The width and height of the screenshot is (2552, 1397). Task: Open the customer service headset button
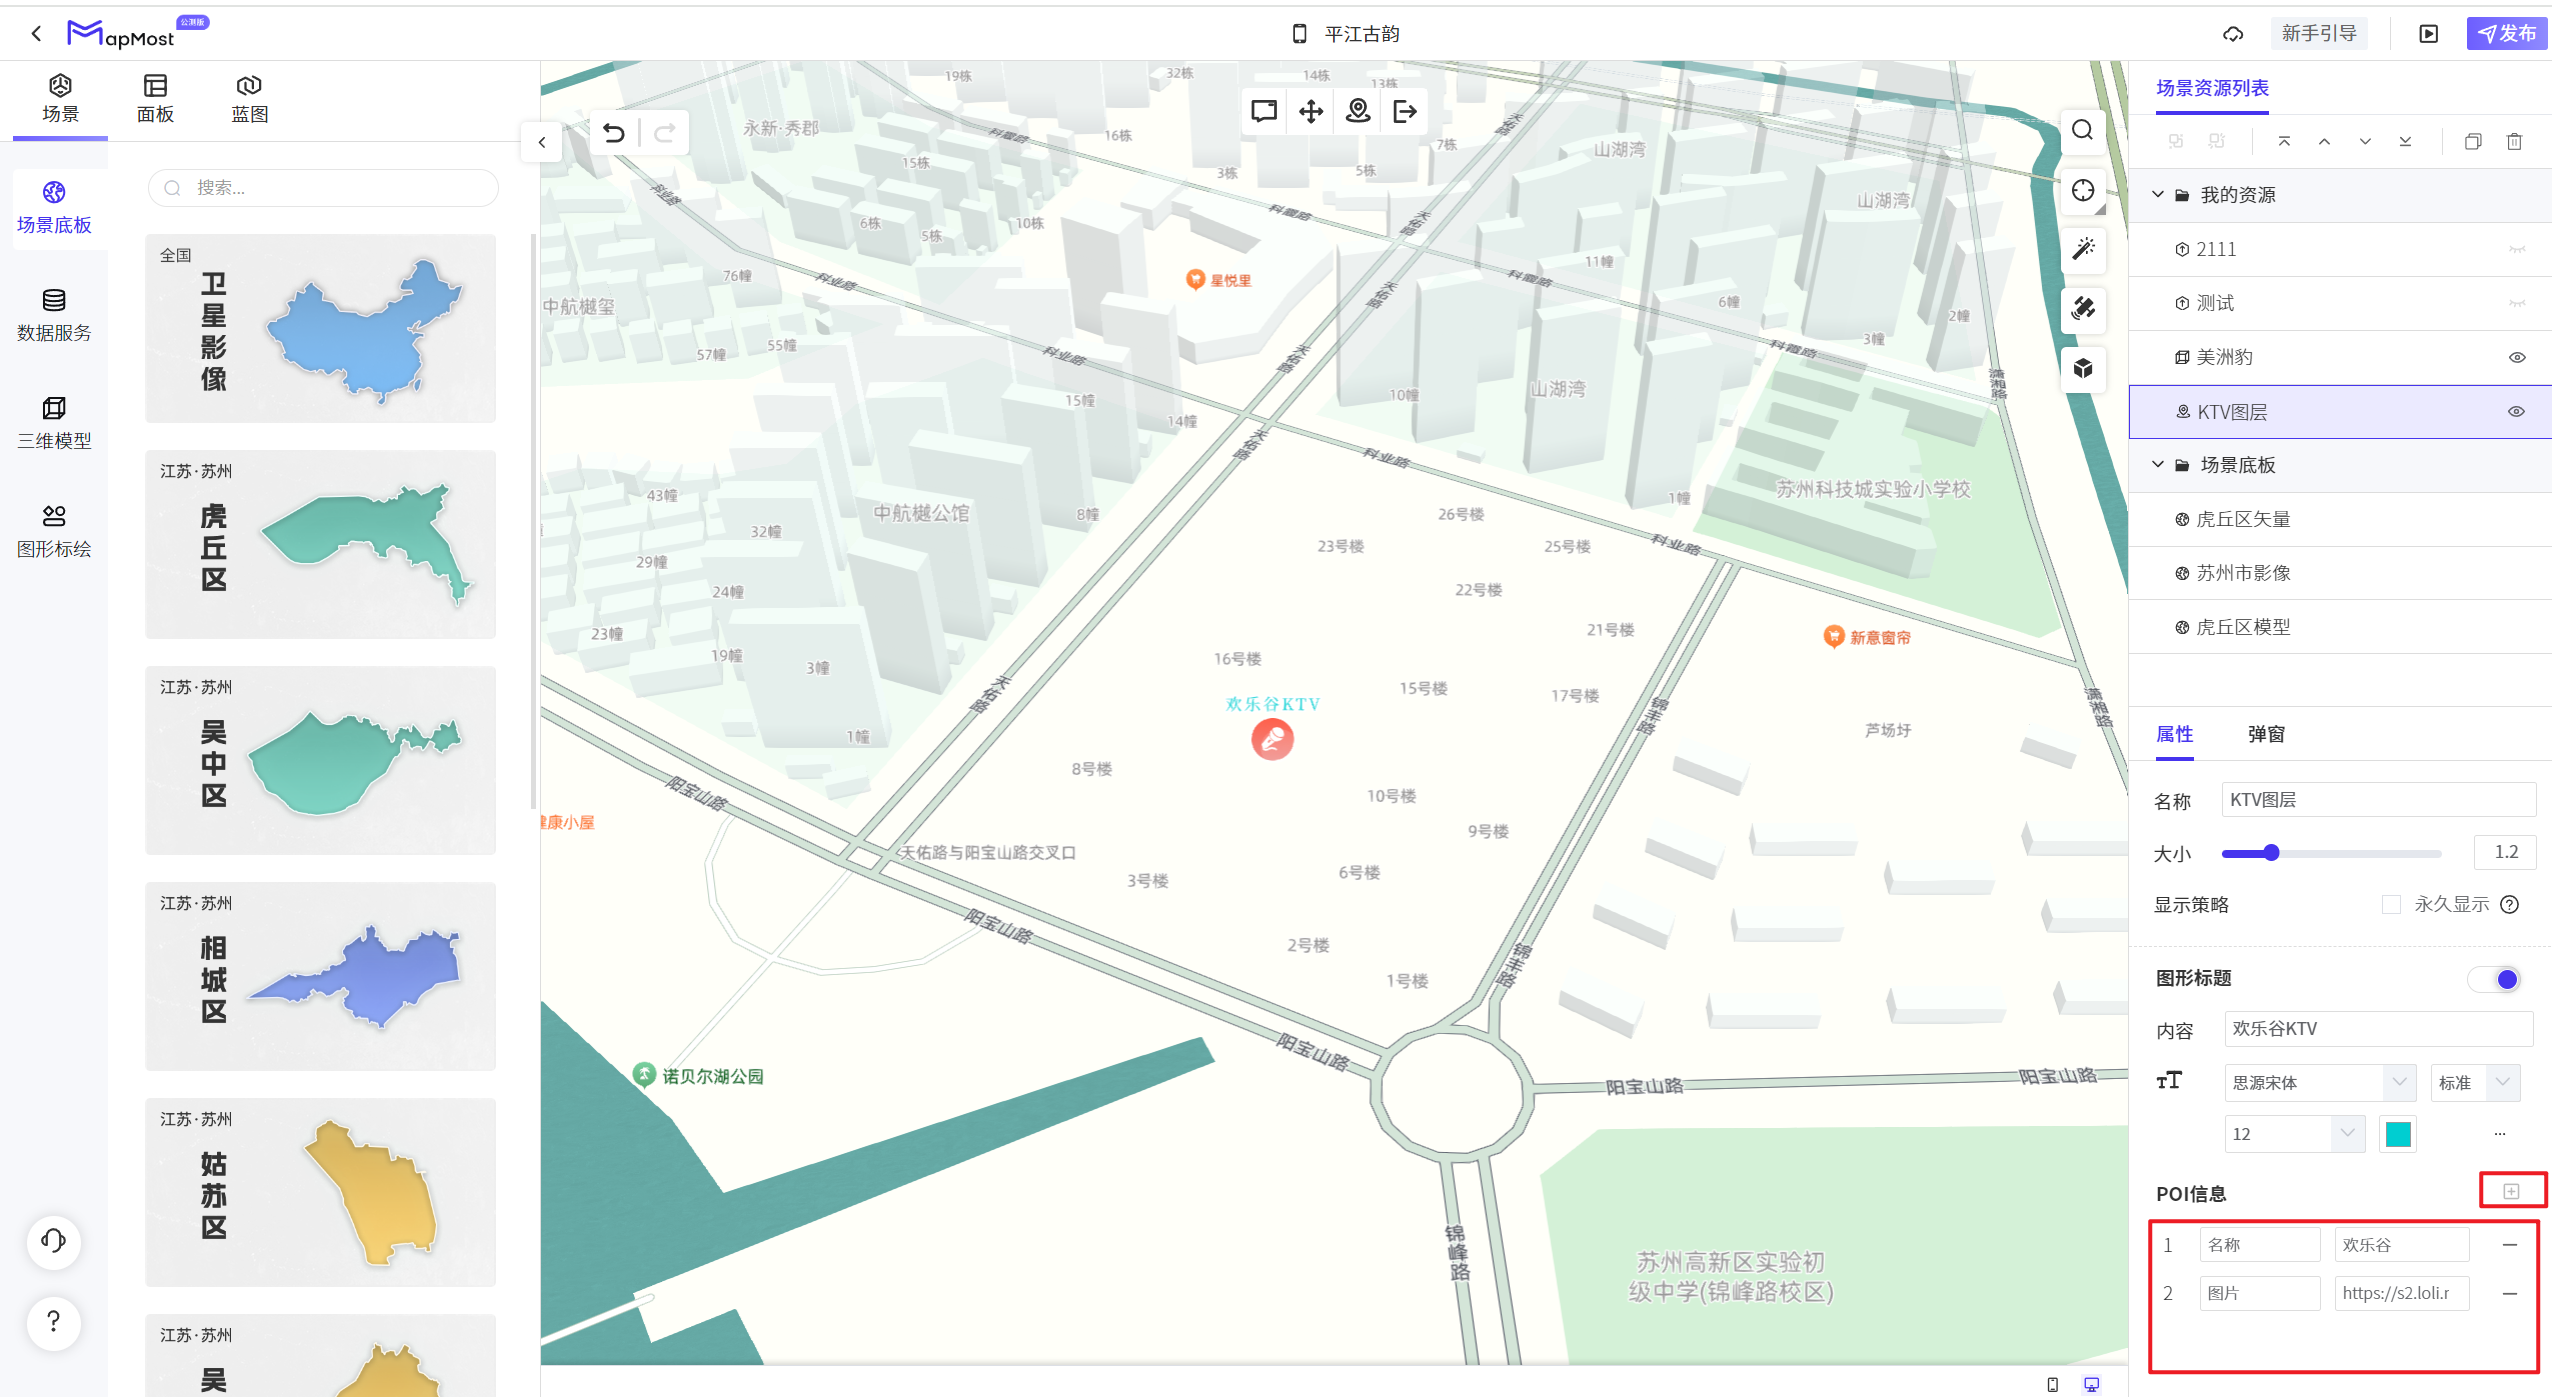click(x=54, y=1241)
